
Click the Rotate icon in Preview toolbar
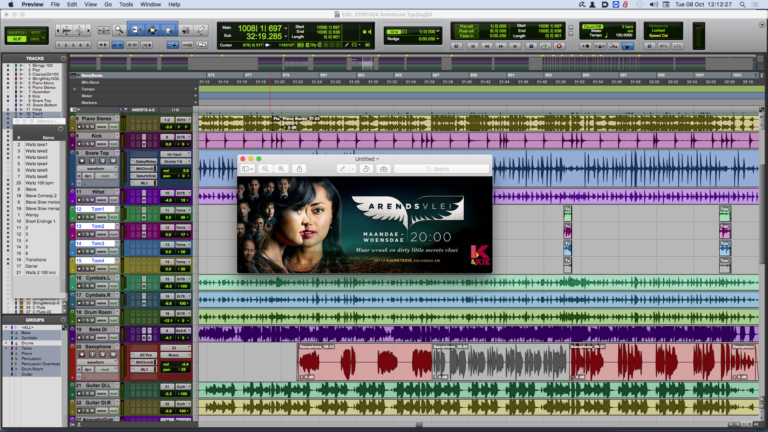pyautogui.click(x=365, y=169)
